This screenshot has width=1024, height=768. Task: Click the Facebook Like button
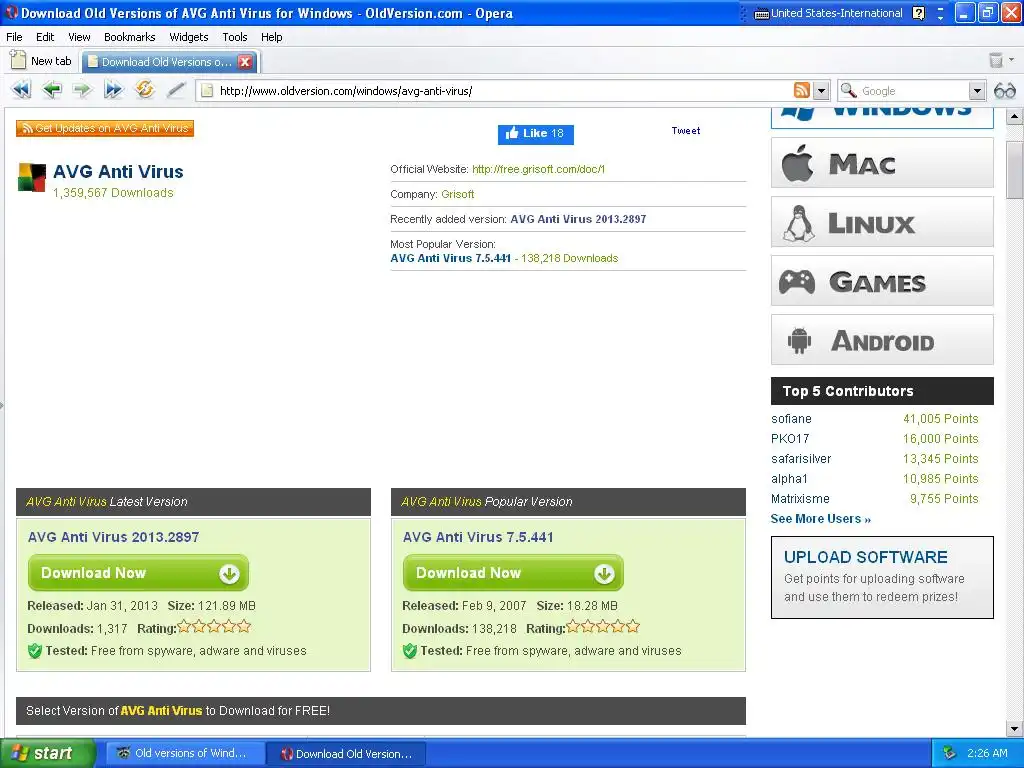(x=536, y=134)
